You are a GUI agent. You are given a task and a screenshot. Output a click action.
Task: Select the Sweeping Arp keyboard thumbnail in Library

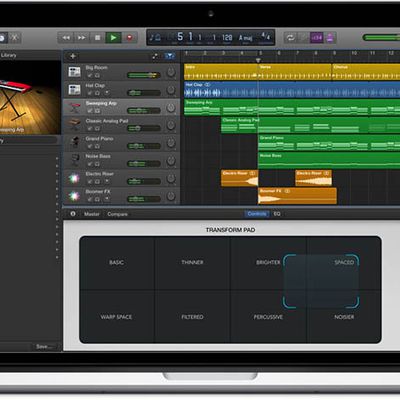(x=30, y=98)
